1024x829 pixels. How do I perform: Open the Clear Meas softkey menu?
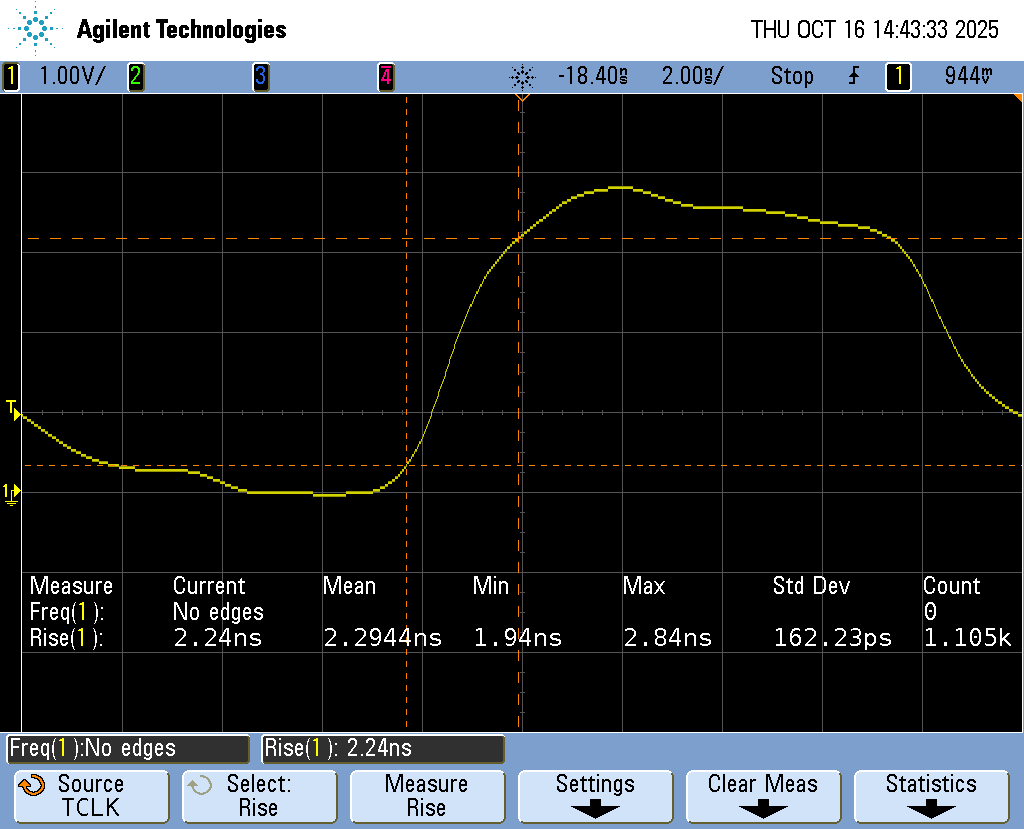click(763, 796)
